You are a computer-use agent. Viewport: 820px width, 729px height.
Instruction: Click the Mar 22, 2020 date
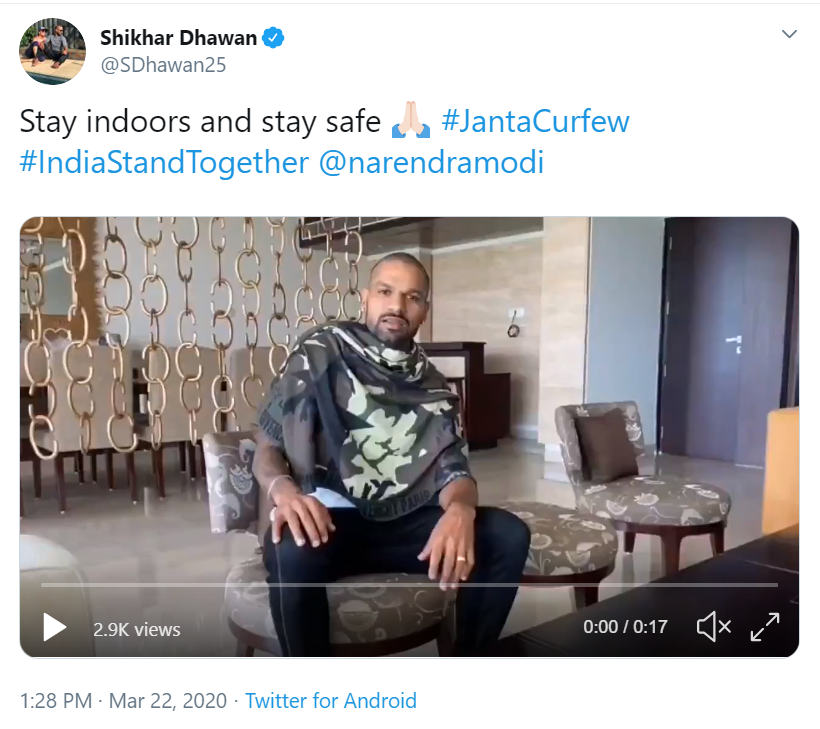click(x=168, y=701)
